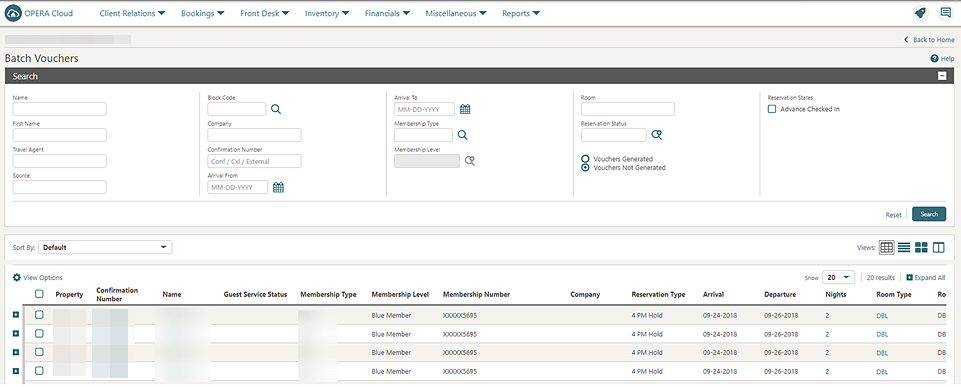Click the Membership Level column header
Image resolution: width=961 pixels, height=387 pixels.
400,294
